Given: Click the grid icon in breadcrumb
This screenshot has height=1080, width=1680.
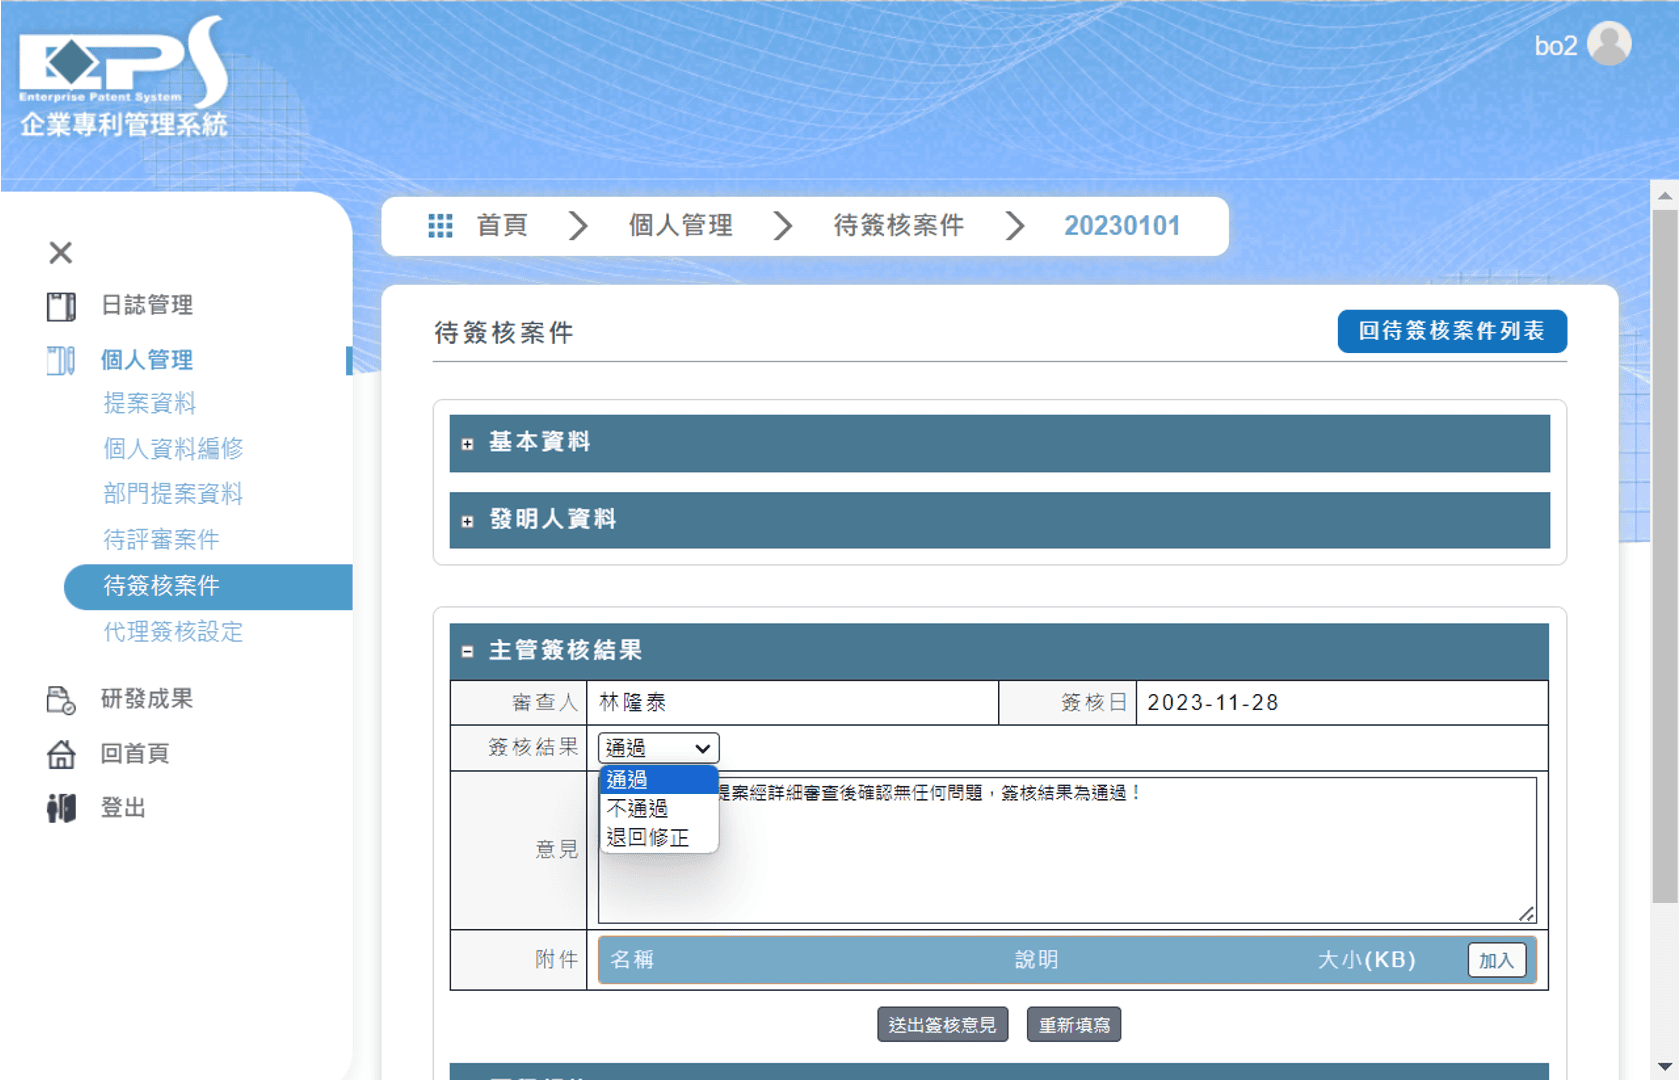Looking at the screenshot, I should (440, 226).
